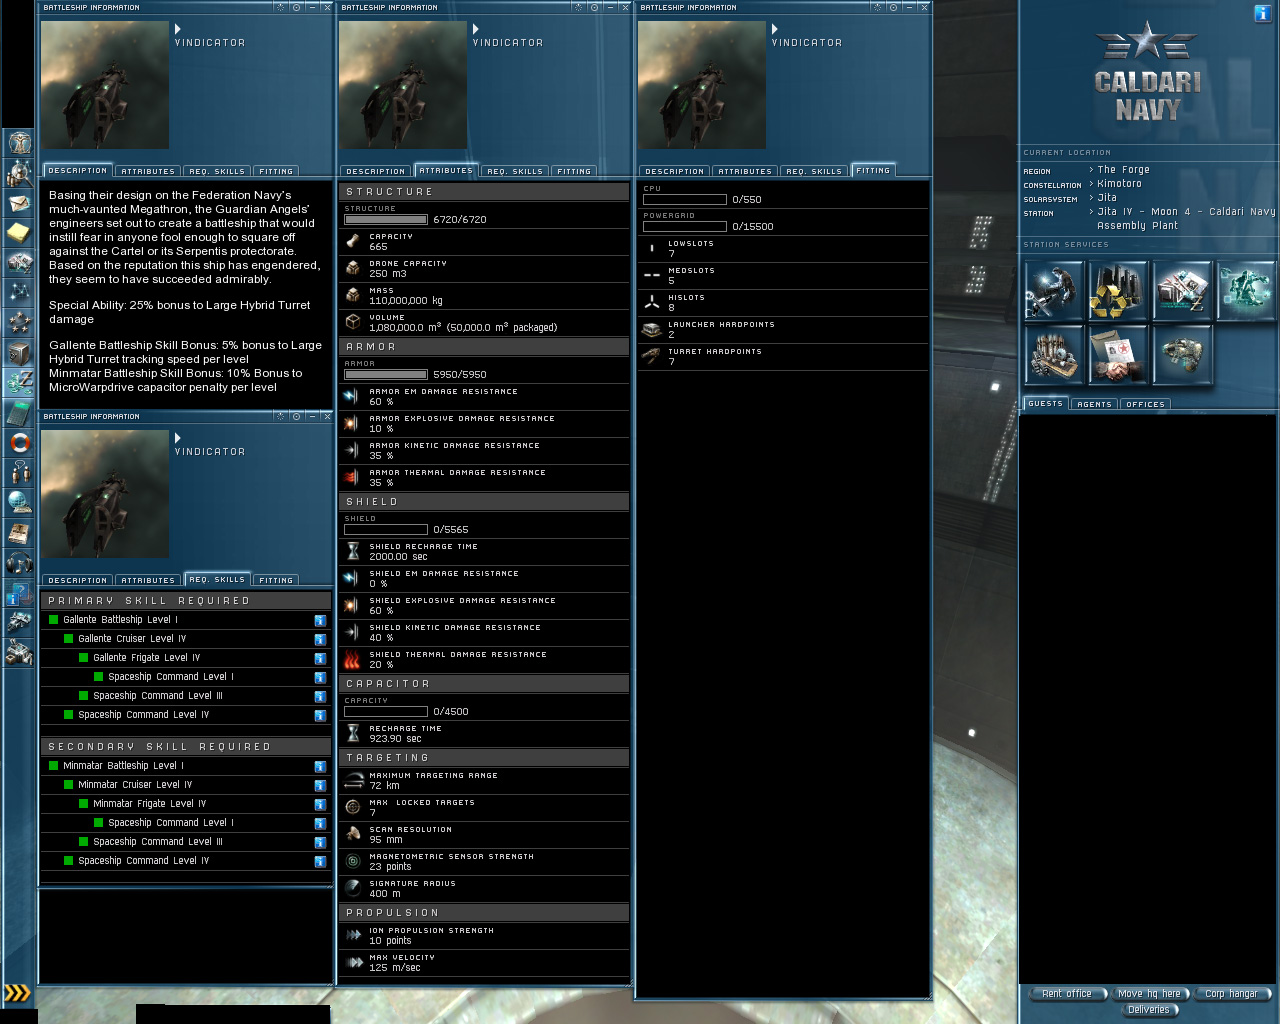Open the yellow notepad icon
This screenshot has height=1024, width=1280.
[19, 233]
